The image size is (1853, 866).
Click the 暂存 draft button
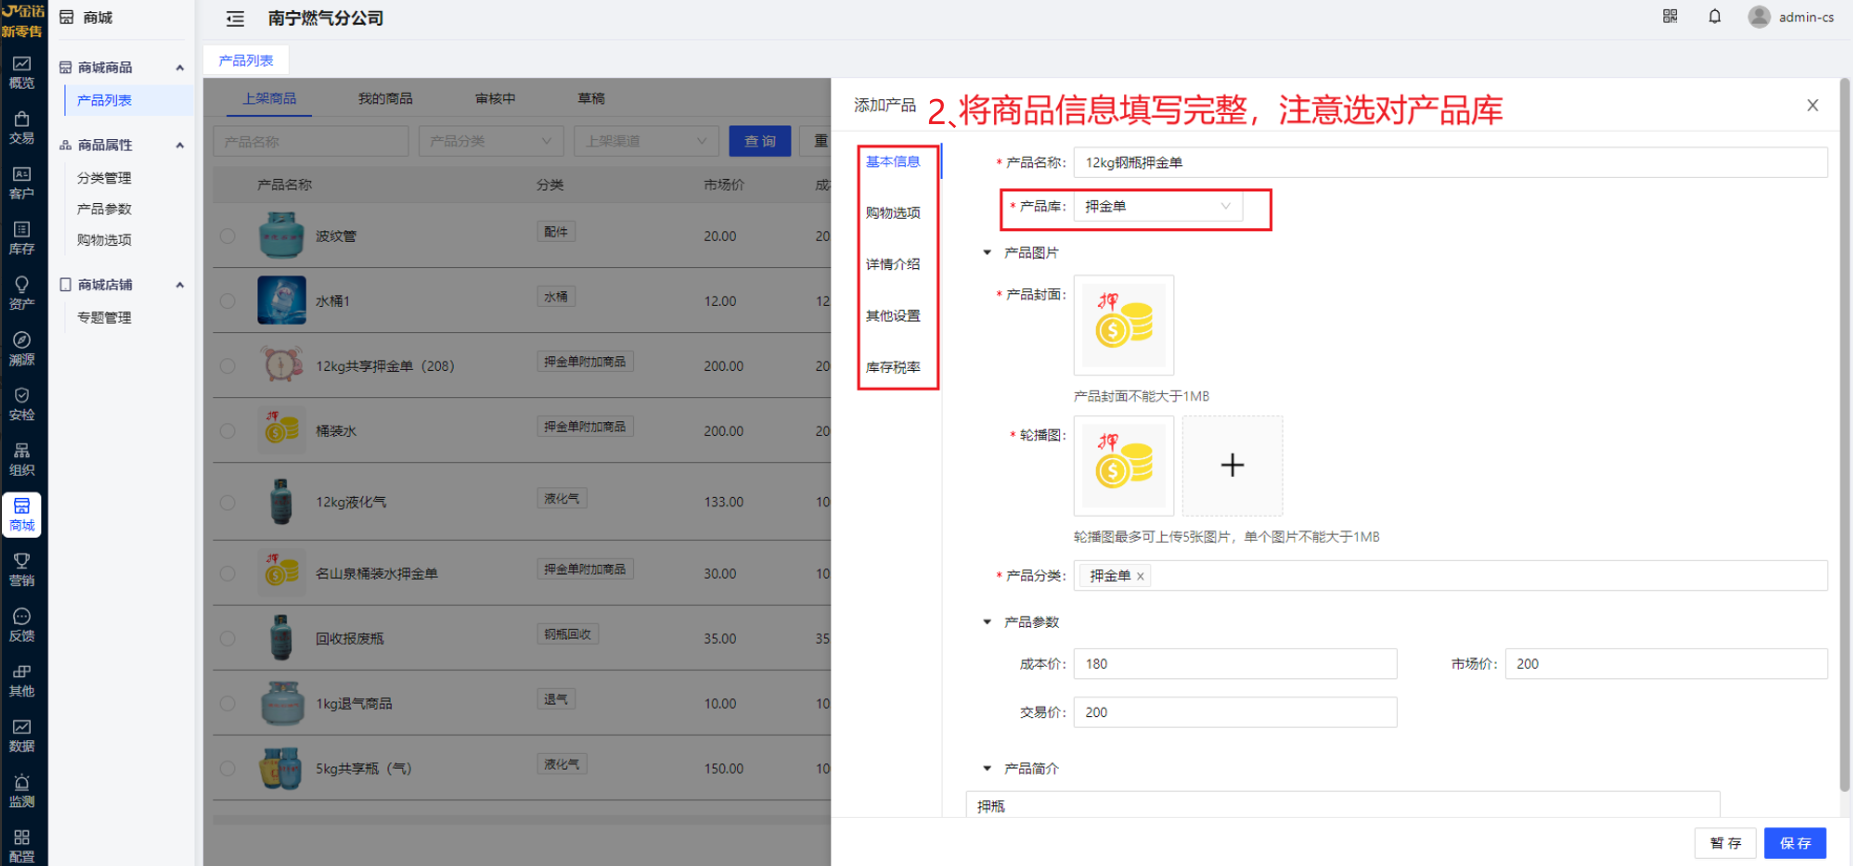click(1726, 843)
